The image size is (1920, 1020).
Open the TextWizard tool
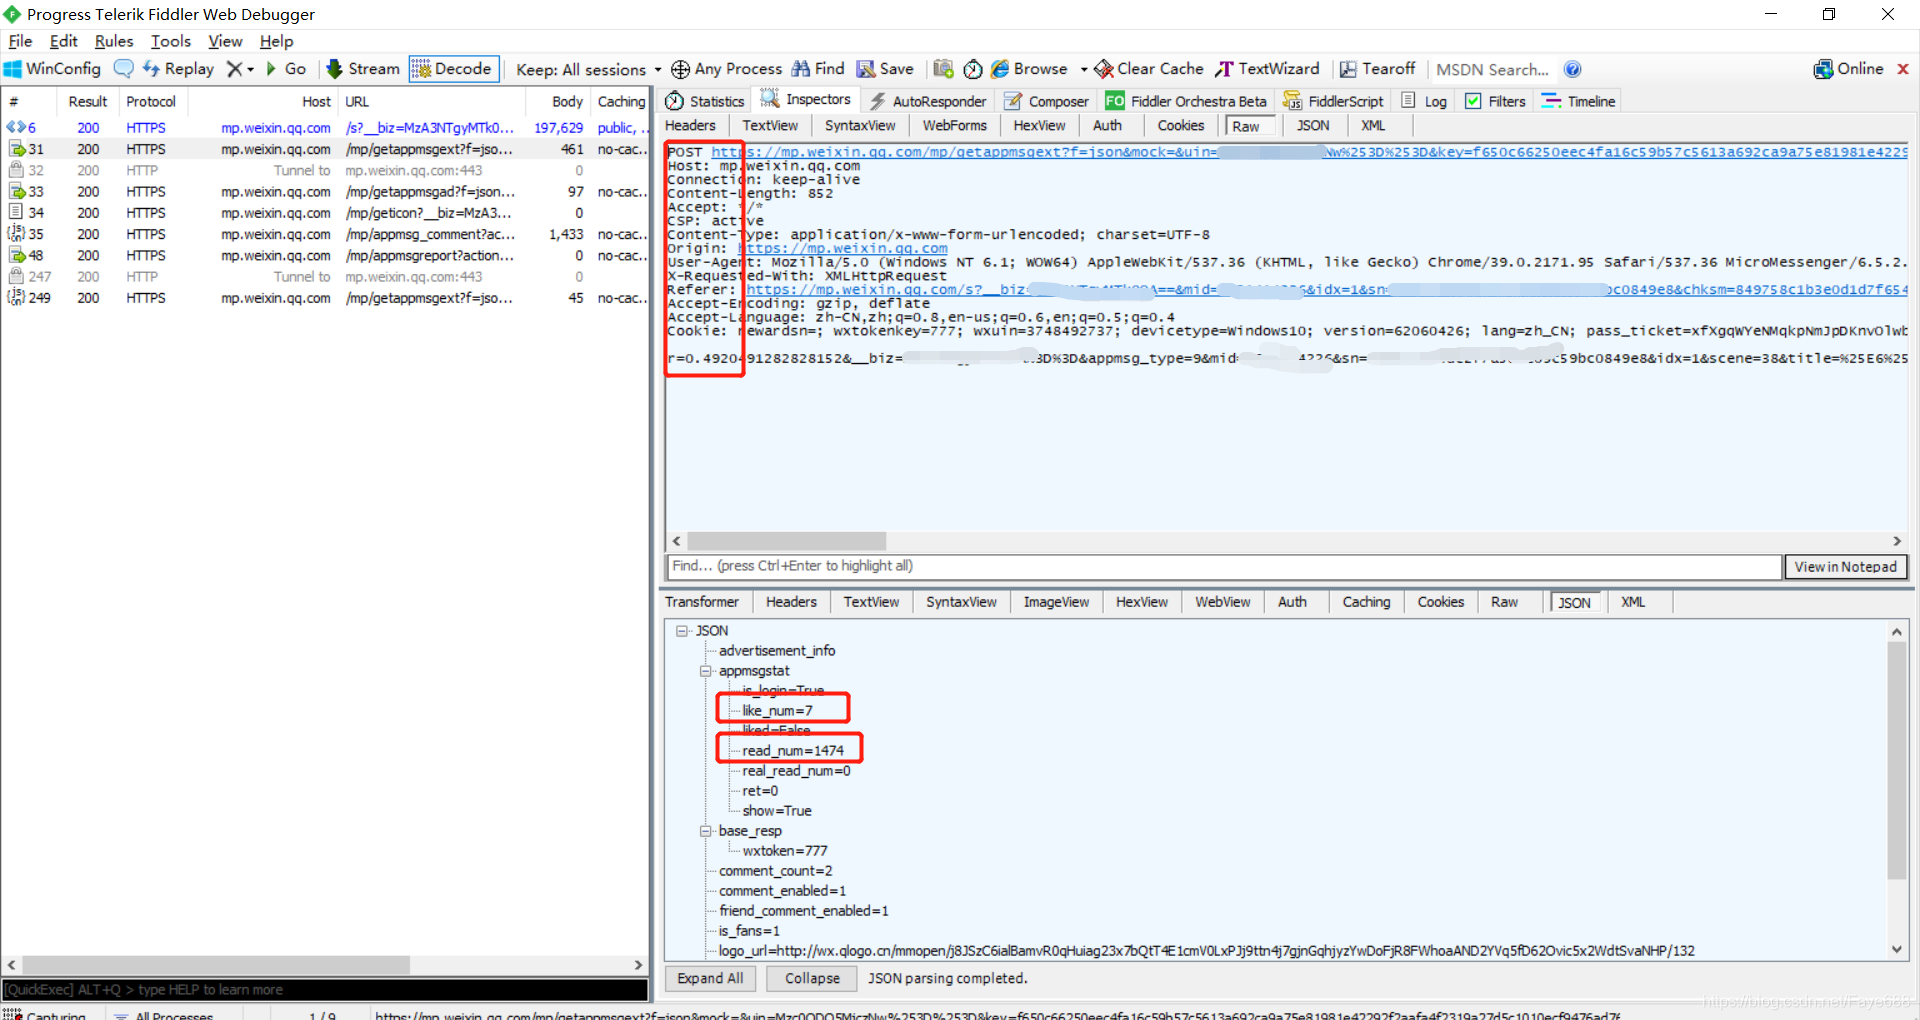tap(1267, 69)
